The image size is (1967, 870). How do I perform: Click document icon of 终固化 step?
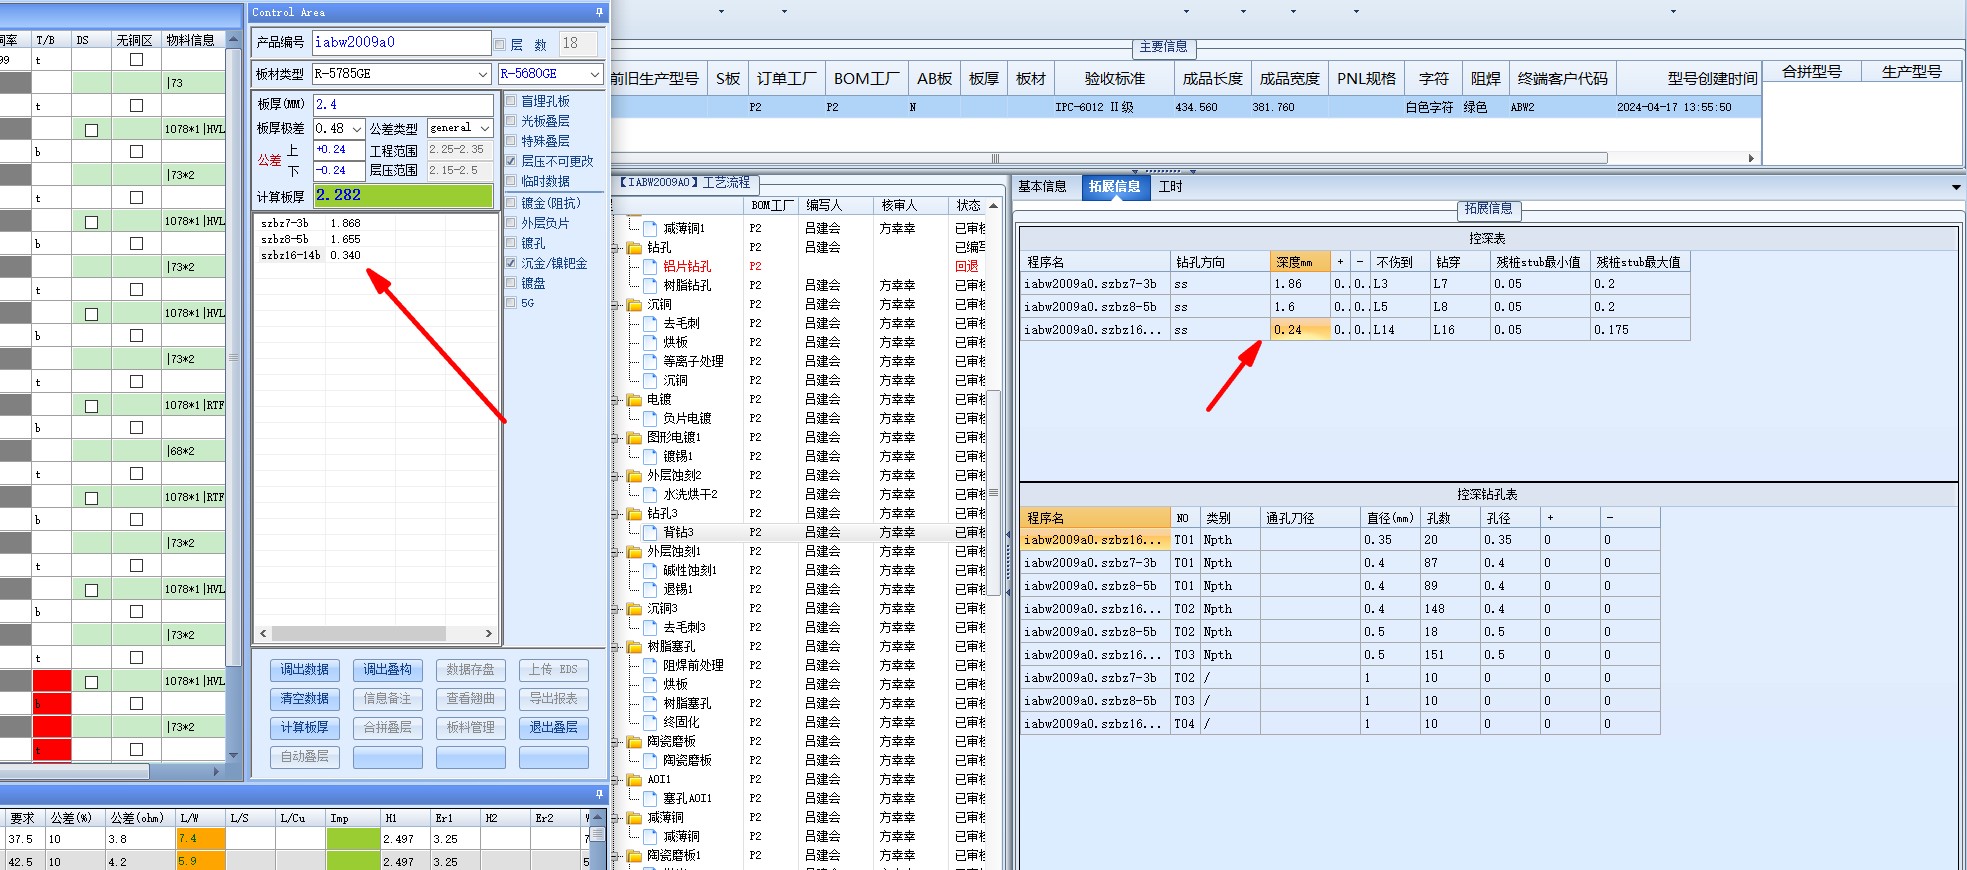651,722
